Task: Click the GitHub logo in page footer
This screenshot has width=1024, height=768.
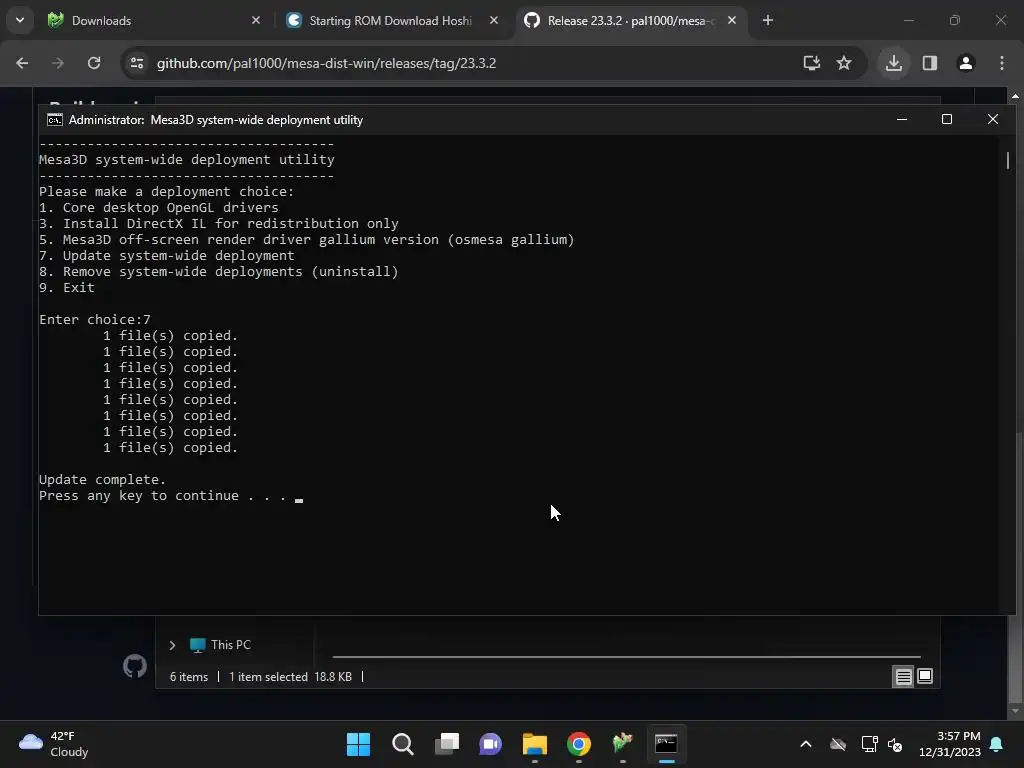Action: point(135,666)
